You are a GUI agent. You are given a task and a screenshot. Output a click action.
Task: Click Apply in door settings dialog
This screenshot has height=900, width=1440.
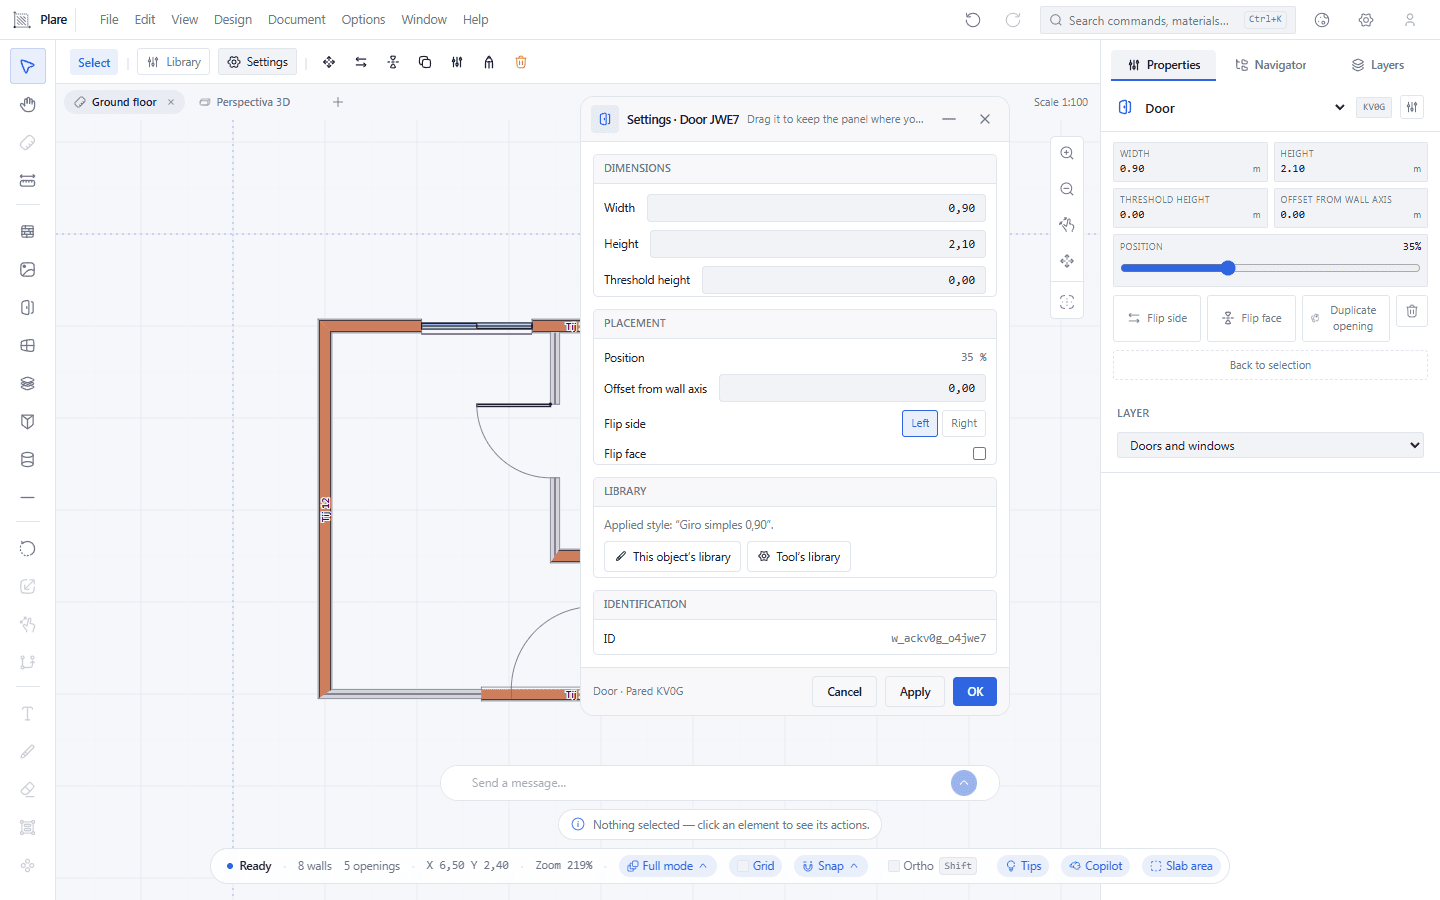[915, 692]
